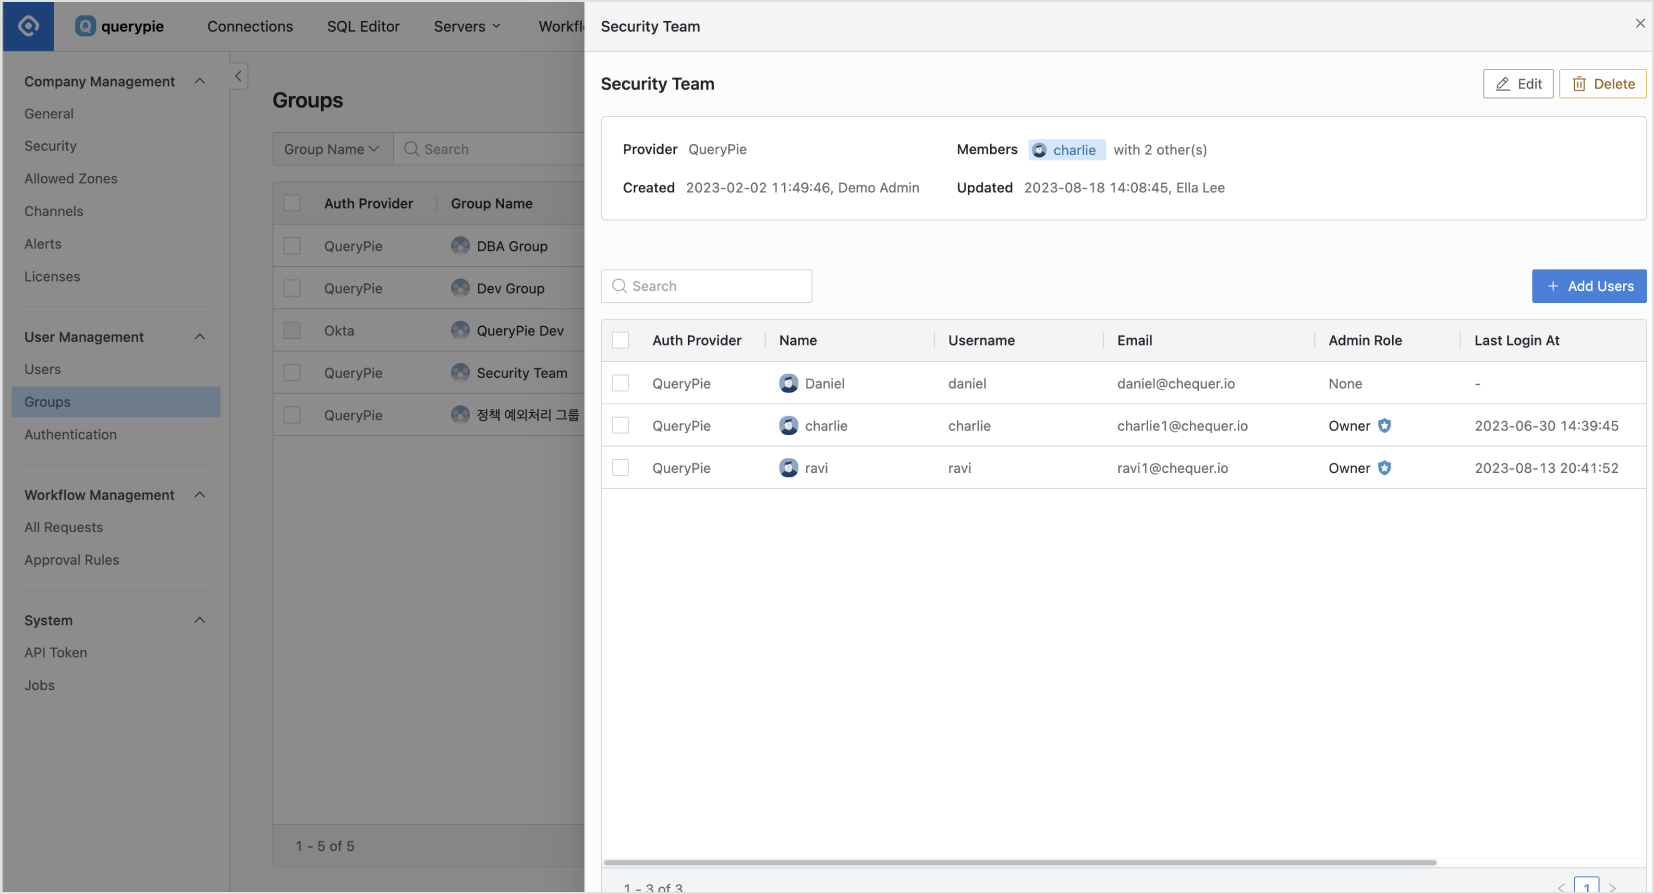Click the 정책 예외처리 그룹 group icon
This screenshot has width=1654, height=894.
(x=460, y=415)
